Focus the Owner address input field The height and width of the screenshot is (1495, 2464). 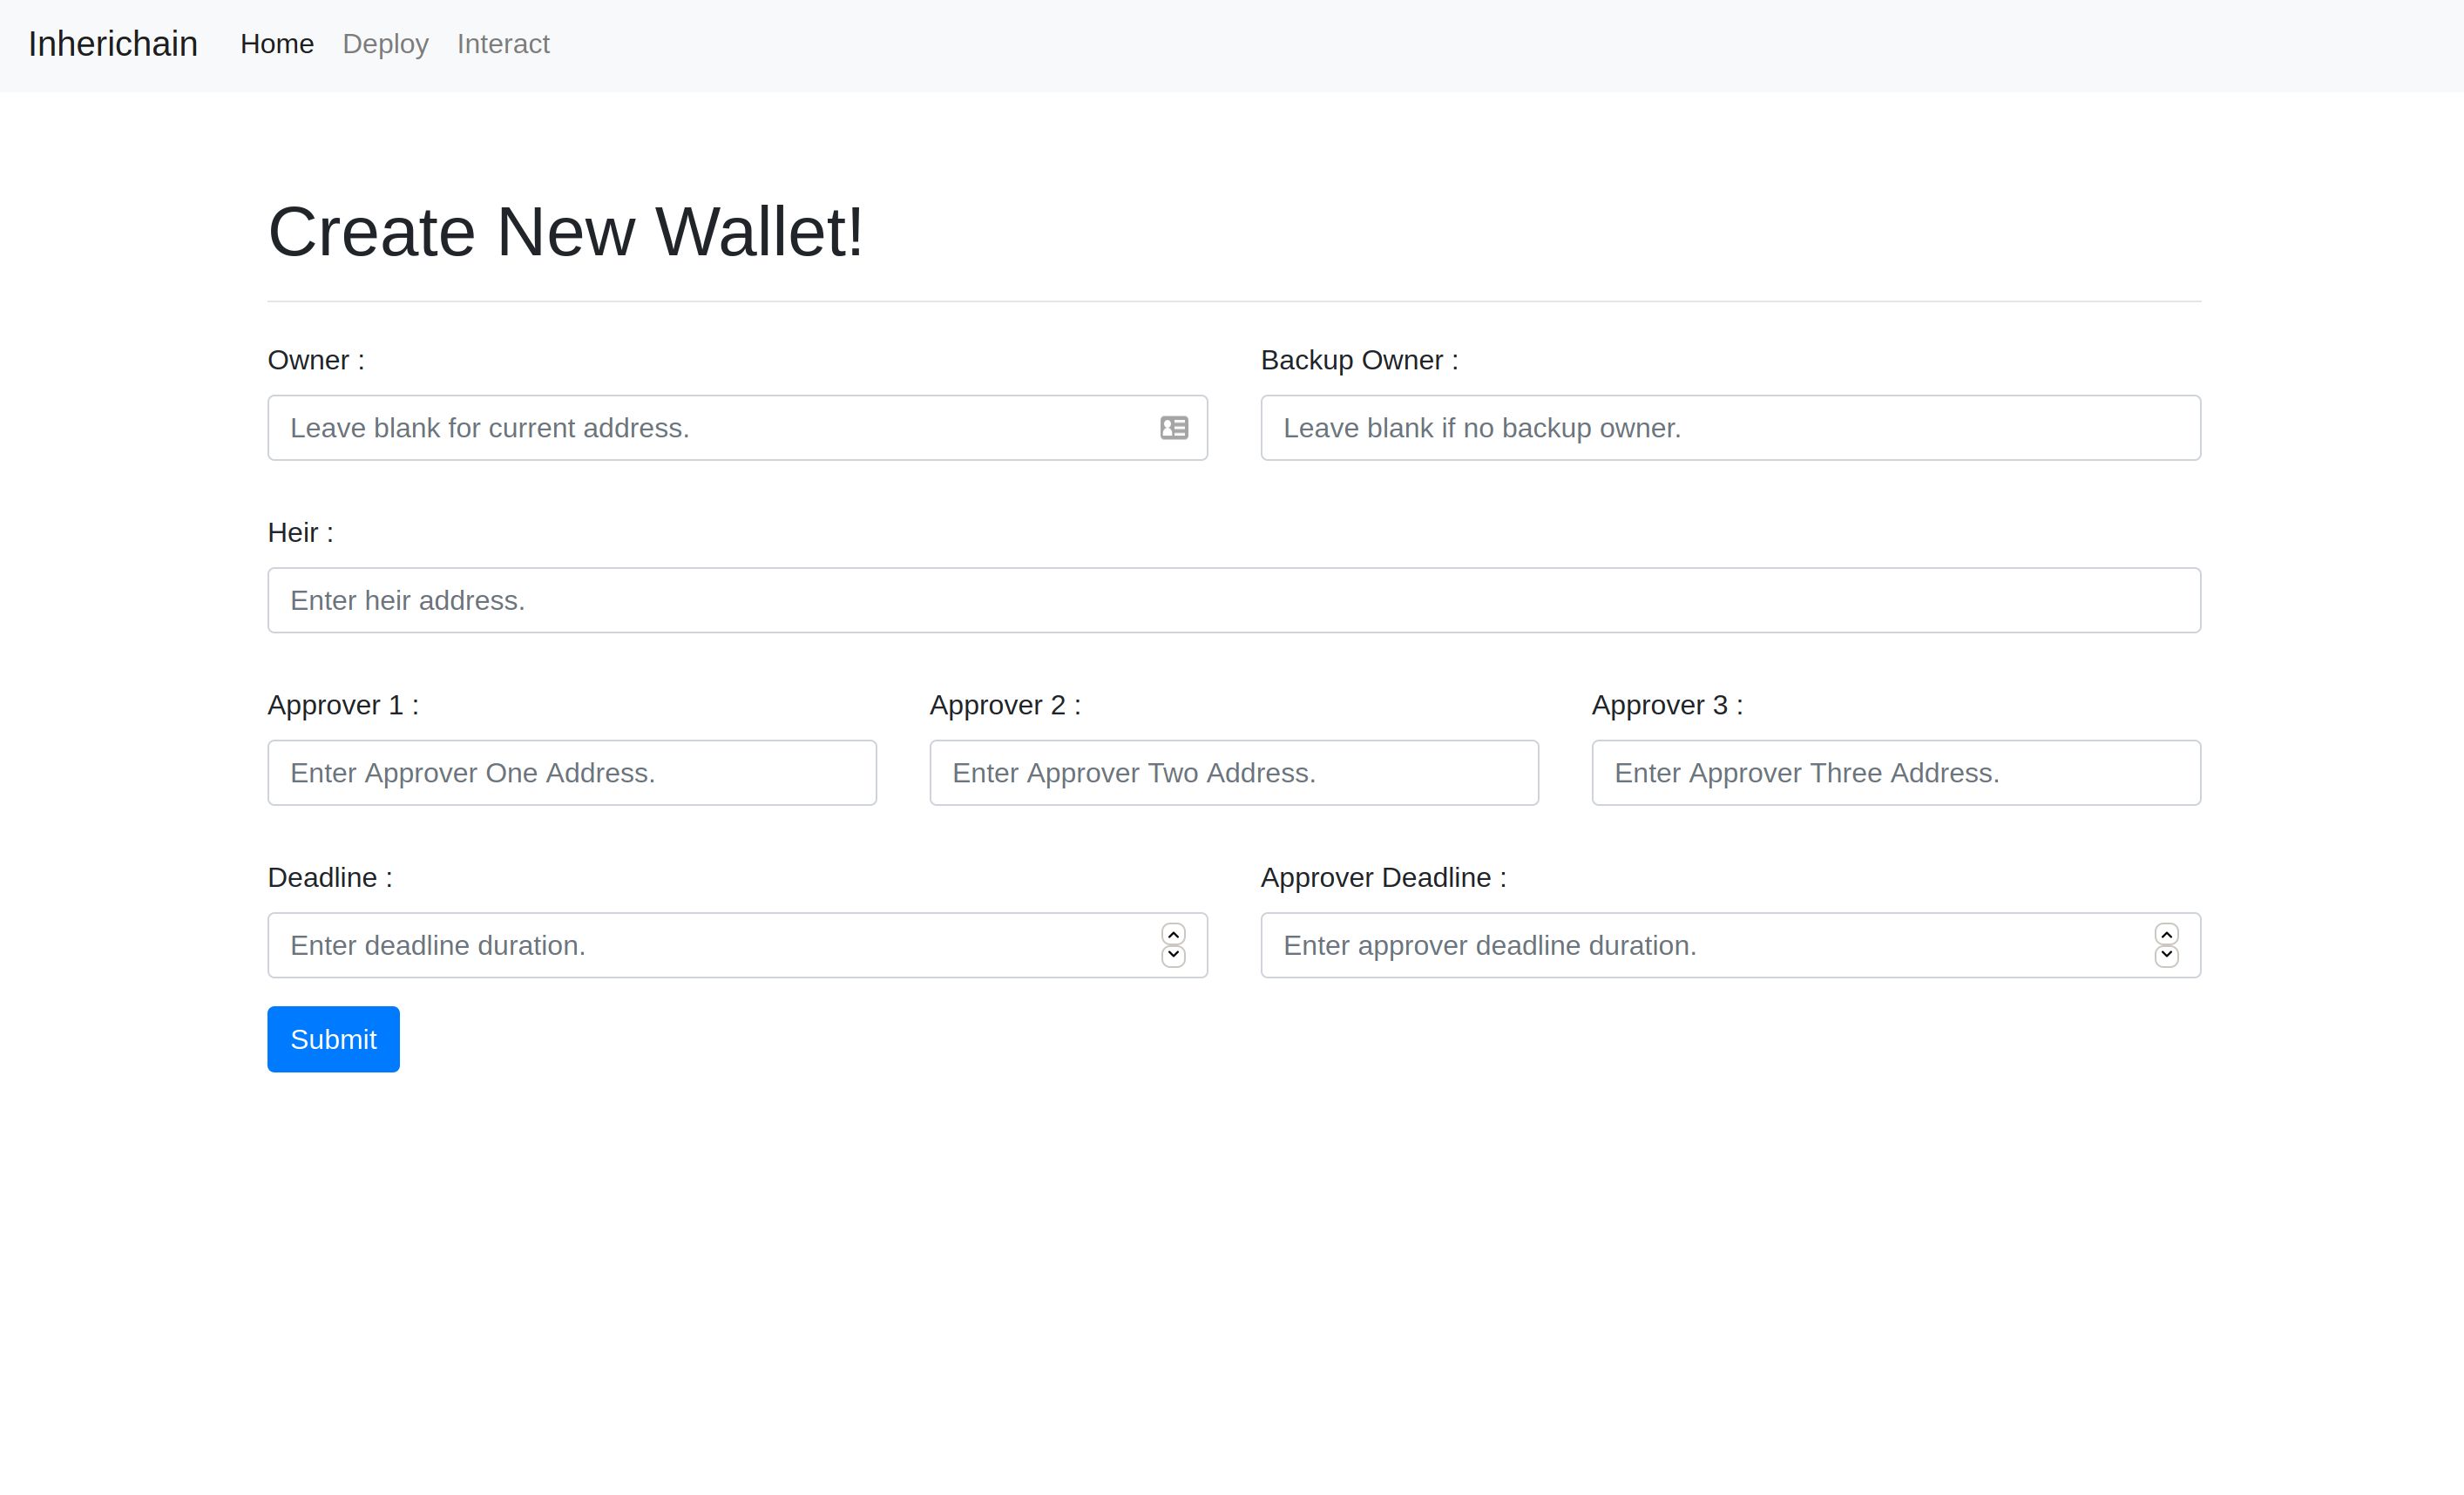[737, 428]
